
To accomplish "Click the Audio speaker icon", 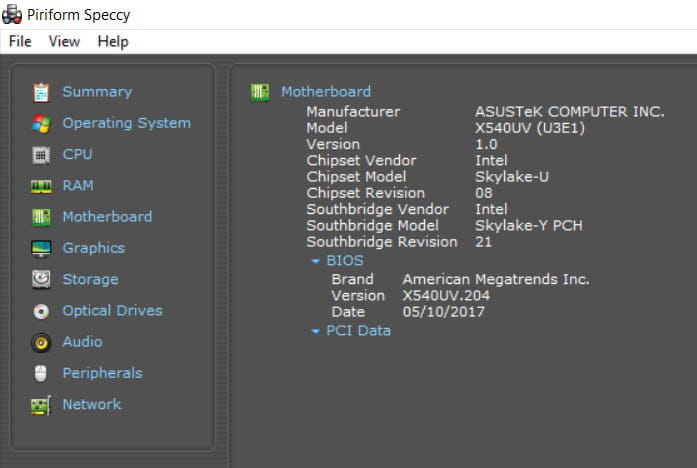I will click(x=41, y=342).
